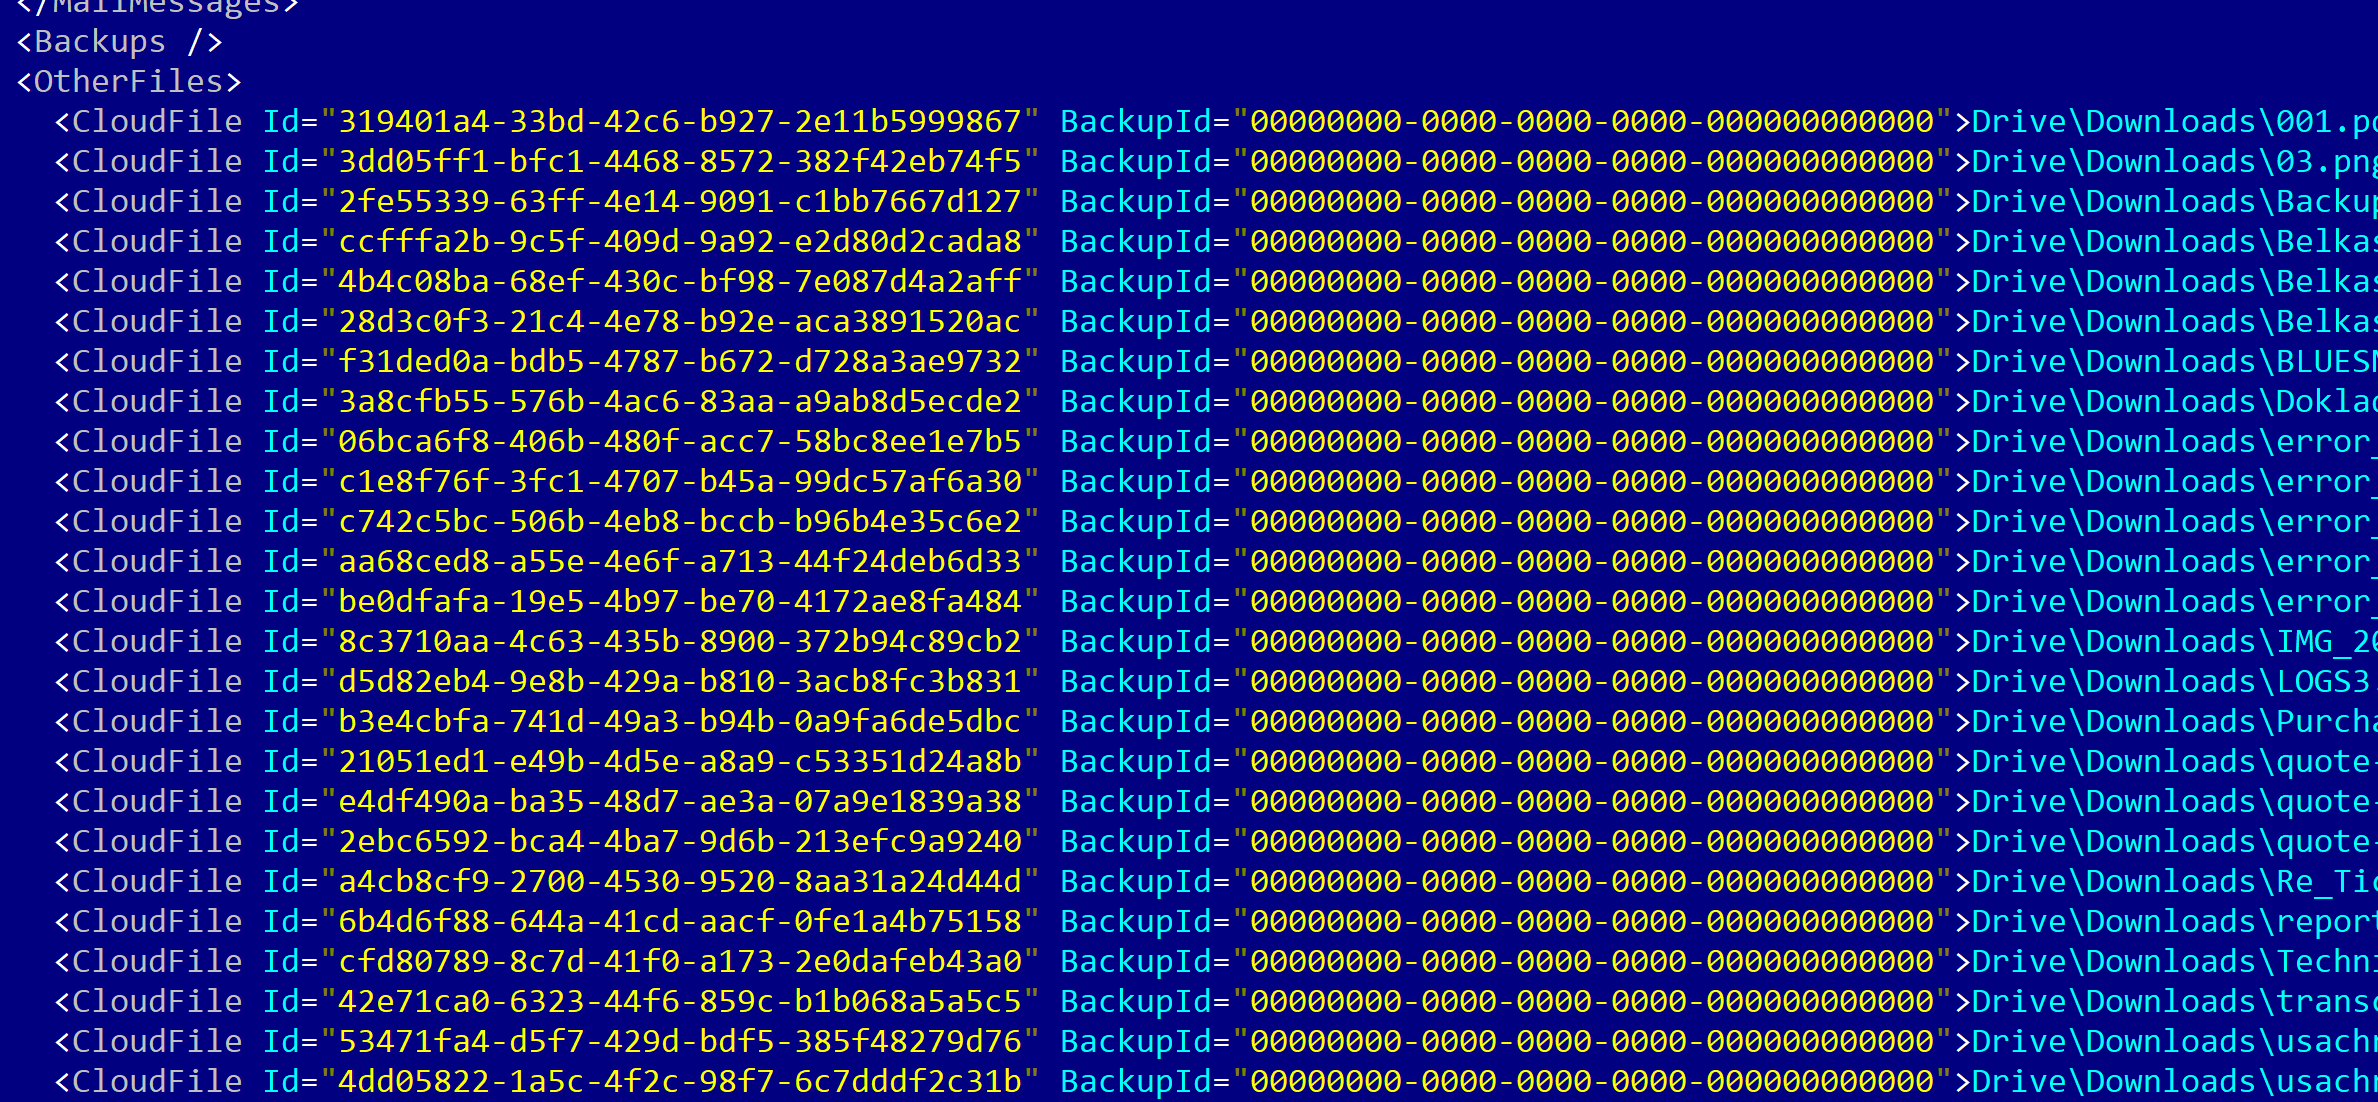Click the Id starting with 21051ed1
The image size is (2378, 1102).
680,762
